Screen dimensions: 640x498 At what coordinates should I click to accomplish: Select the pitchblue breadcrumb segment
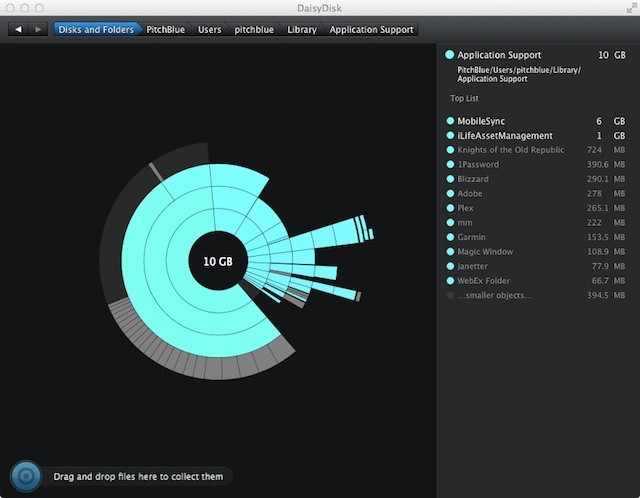255,30
